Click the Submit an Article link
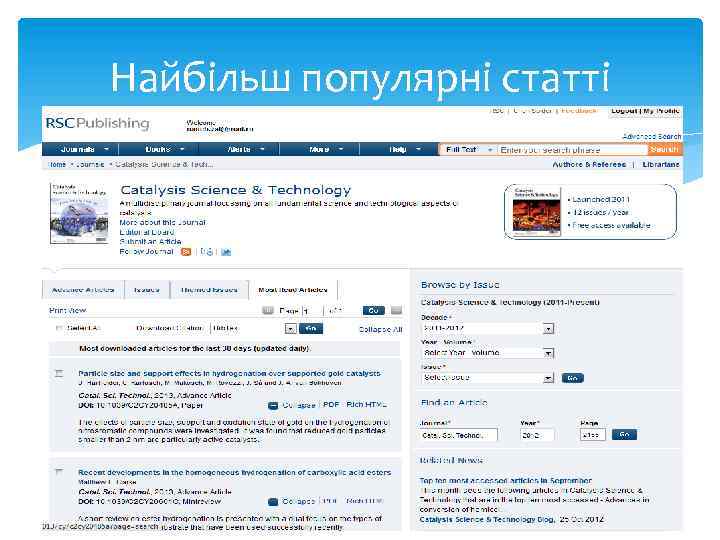 point(150,242)
